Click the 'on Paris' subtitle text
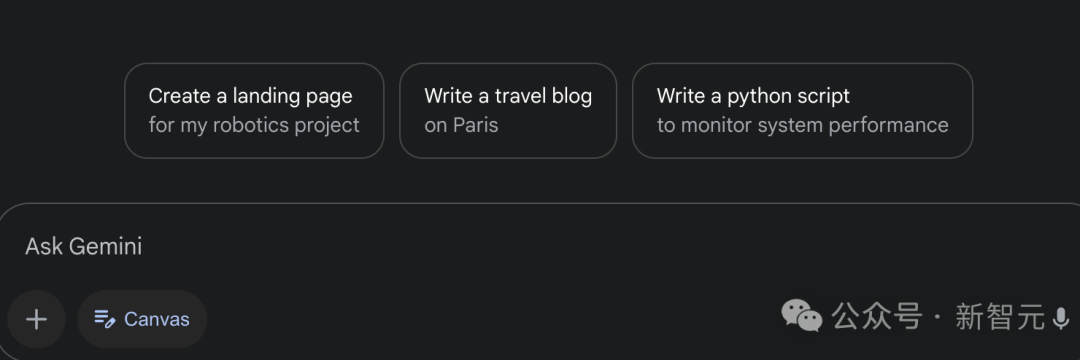Viewport: 1080px width, 360px height. tap(461, 125)
